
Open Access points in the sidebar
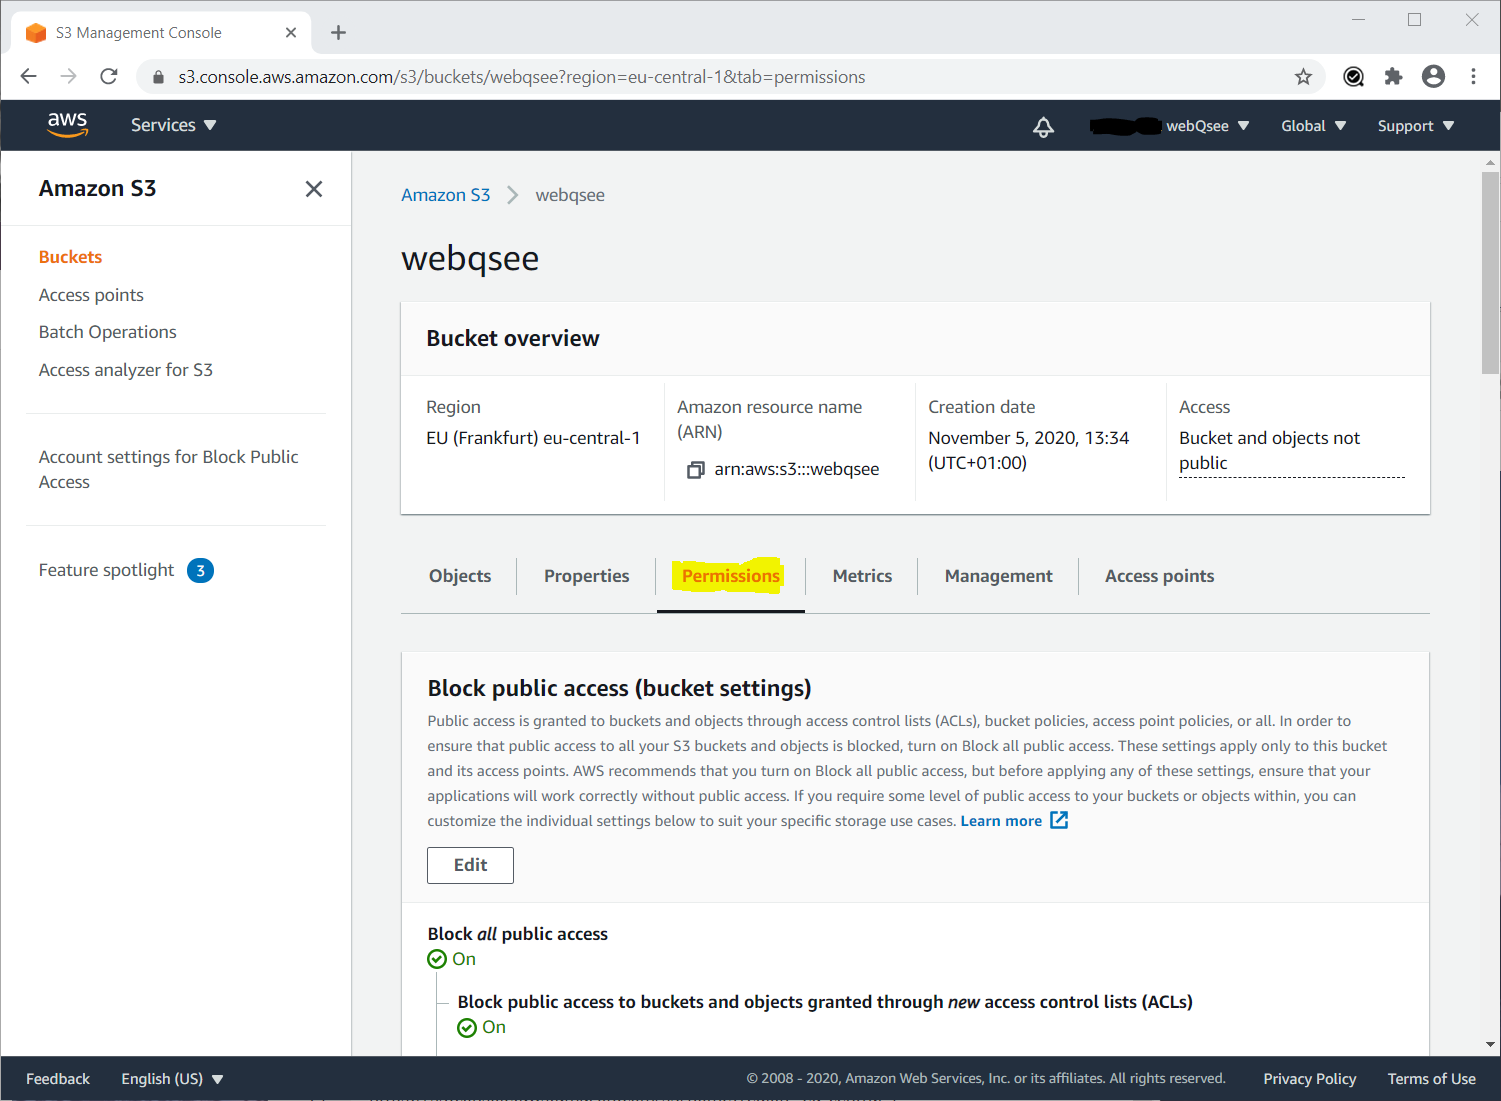coord(91,295)
